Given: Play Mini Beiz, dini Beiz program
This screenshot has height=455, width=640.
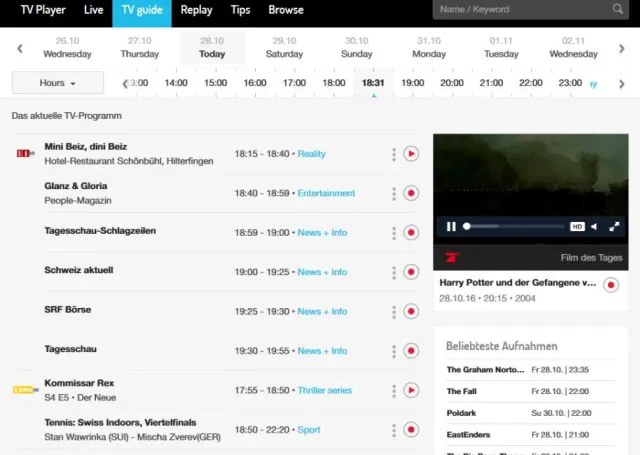Looking at the screenshot, I should pos(411,154).
